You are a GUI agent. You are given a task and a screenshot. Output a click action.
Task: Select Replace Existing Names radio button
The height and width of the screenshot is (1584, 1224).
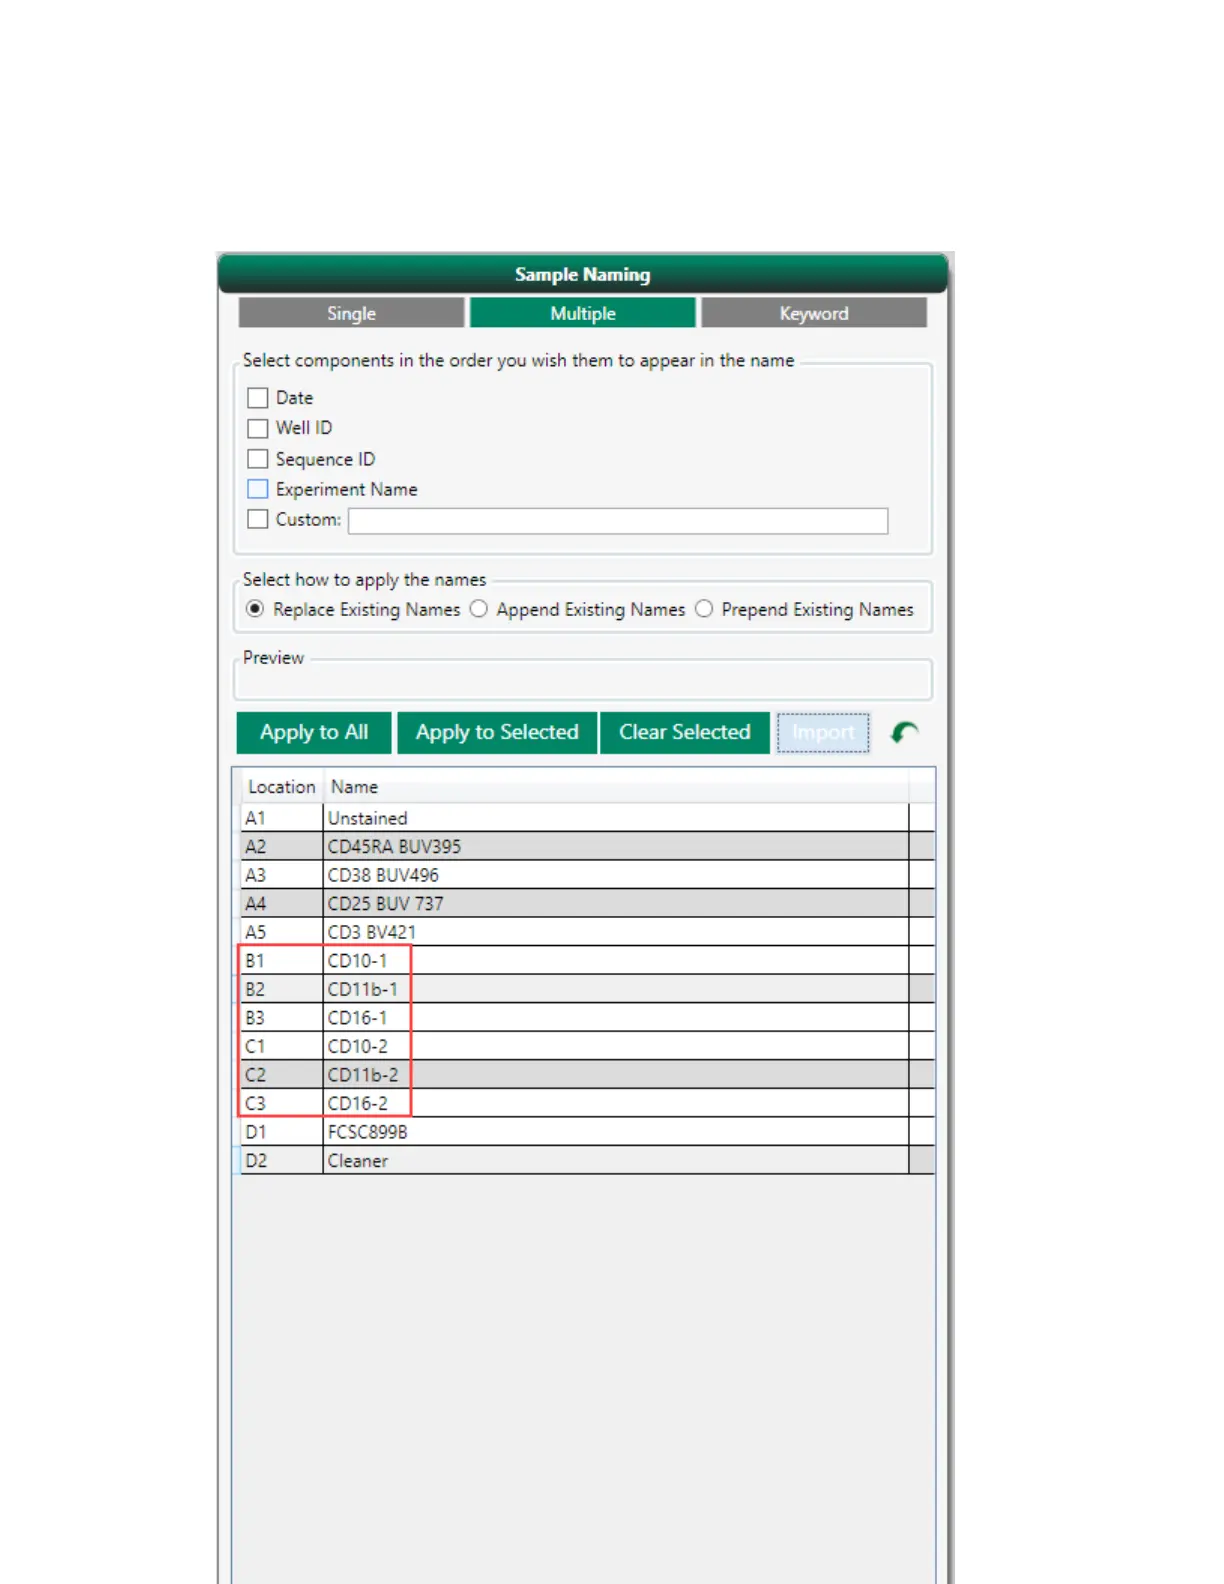(255, 609)
